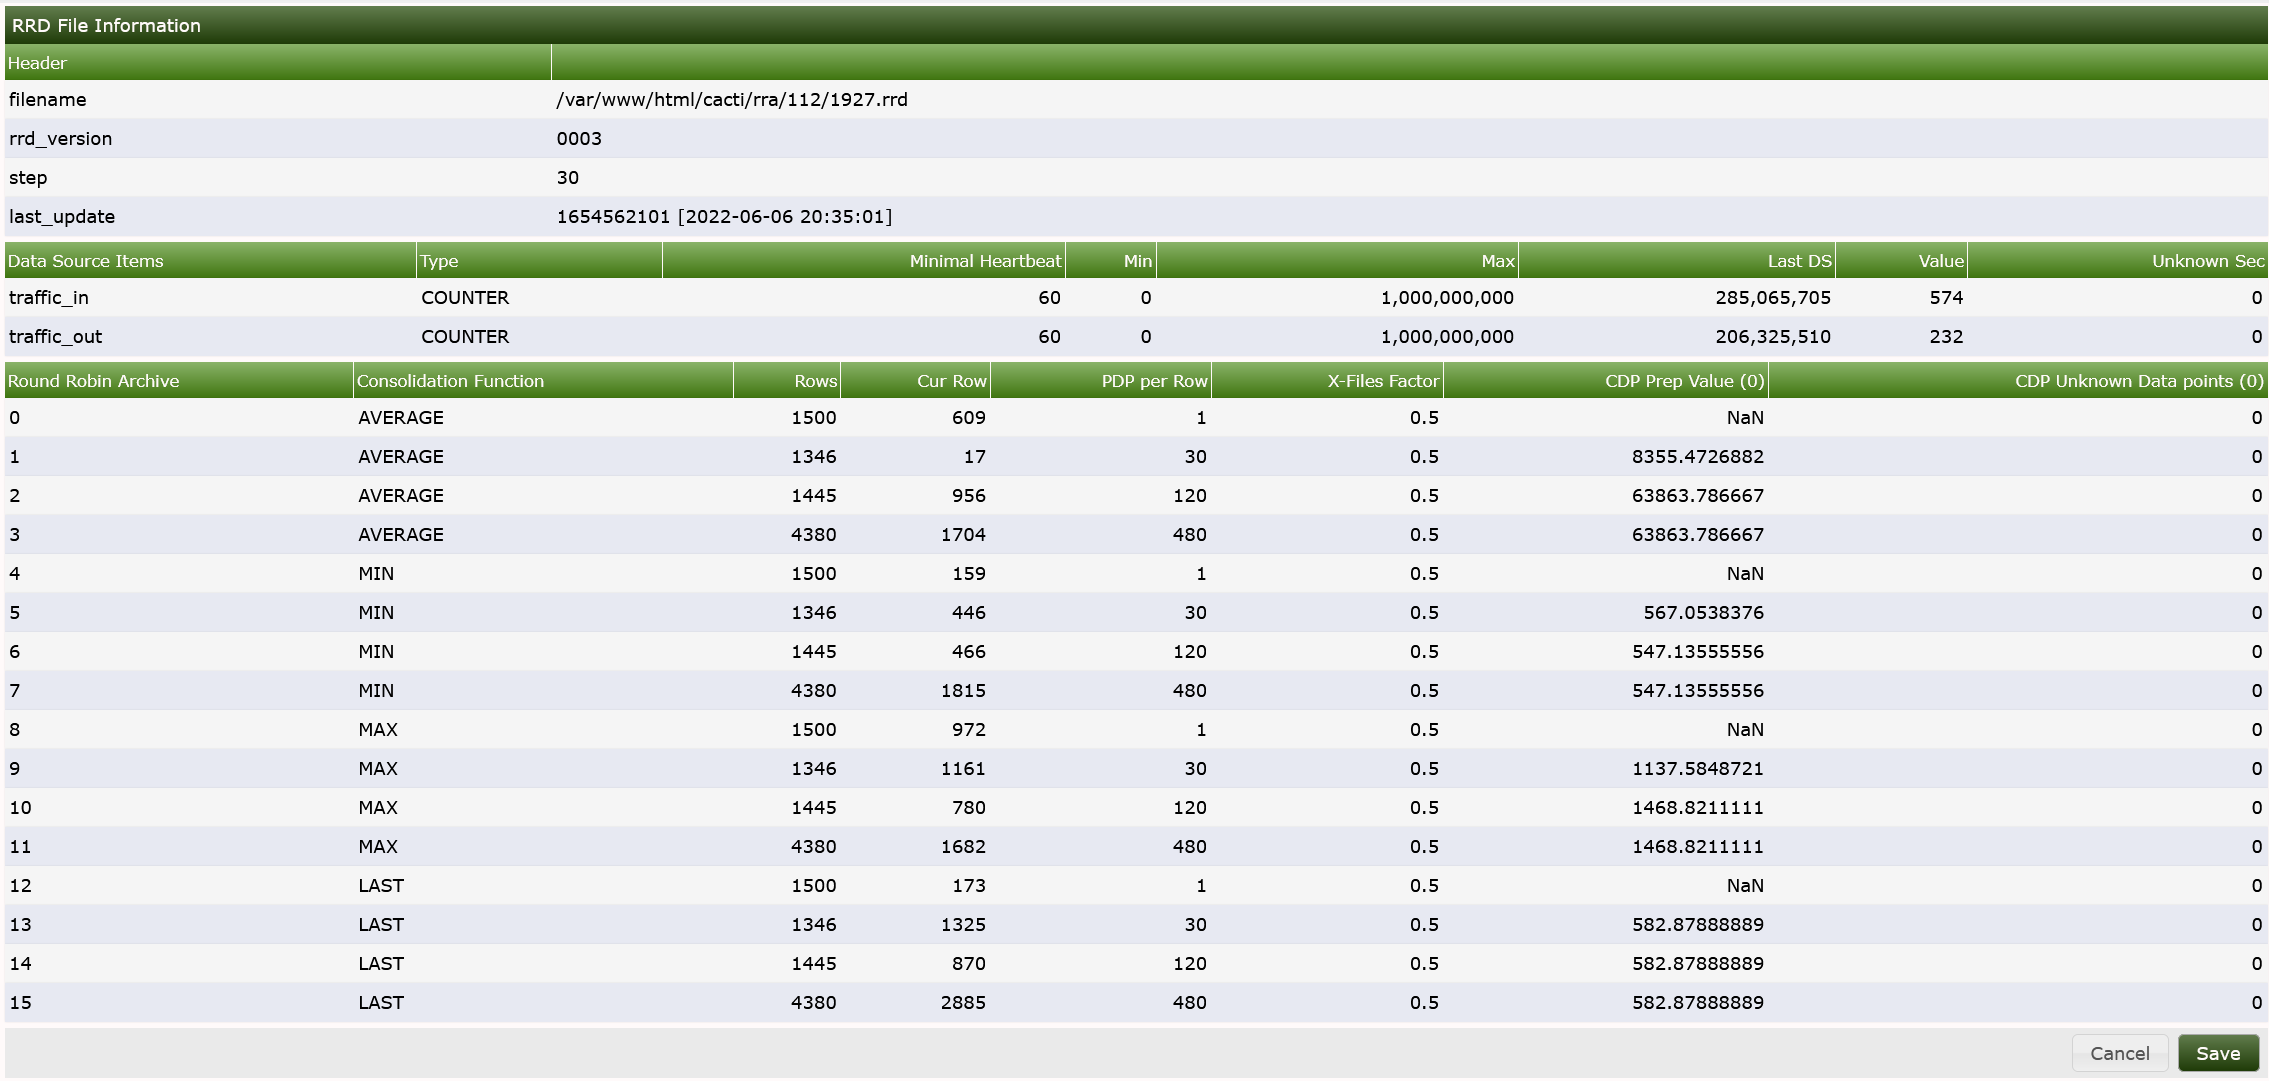Click the COUNTER type for traffic_out
Viewport: 2269px width, 1081px height.
pyautogui.click(x=465, y=337)
